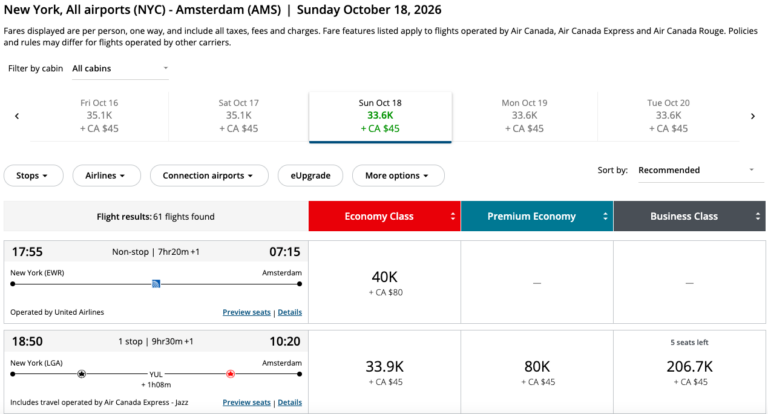The image size is (768, 414).
Task: Click the United Airlines logo on EWR flight
Action: [x=156, y=284]
